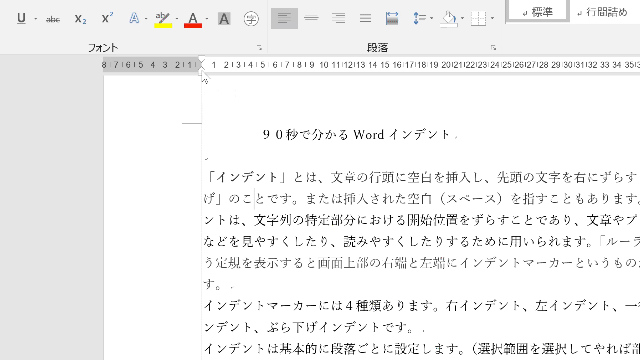Click line beginning 'ントは、文字列の特定部分'
This screenshot has width=640, height=360.
422,220
